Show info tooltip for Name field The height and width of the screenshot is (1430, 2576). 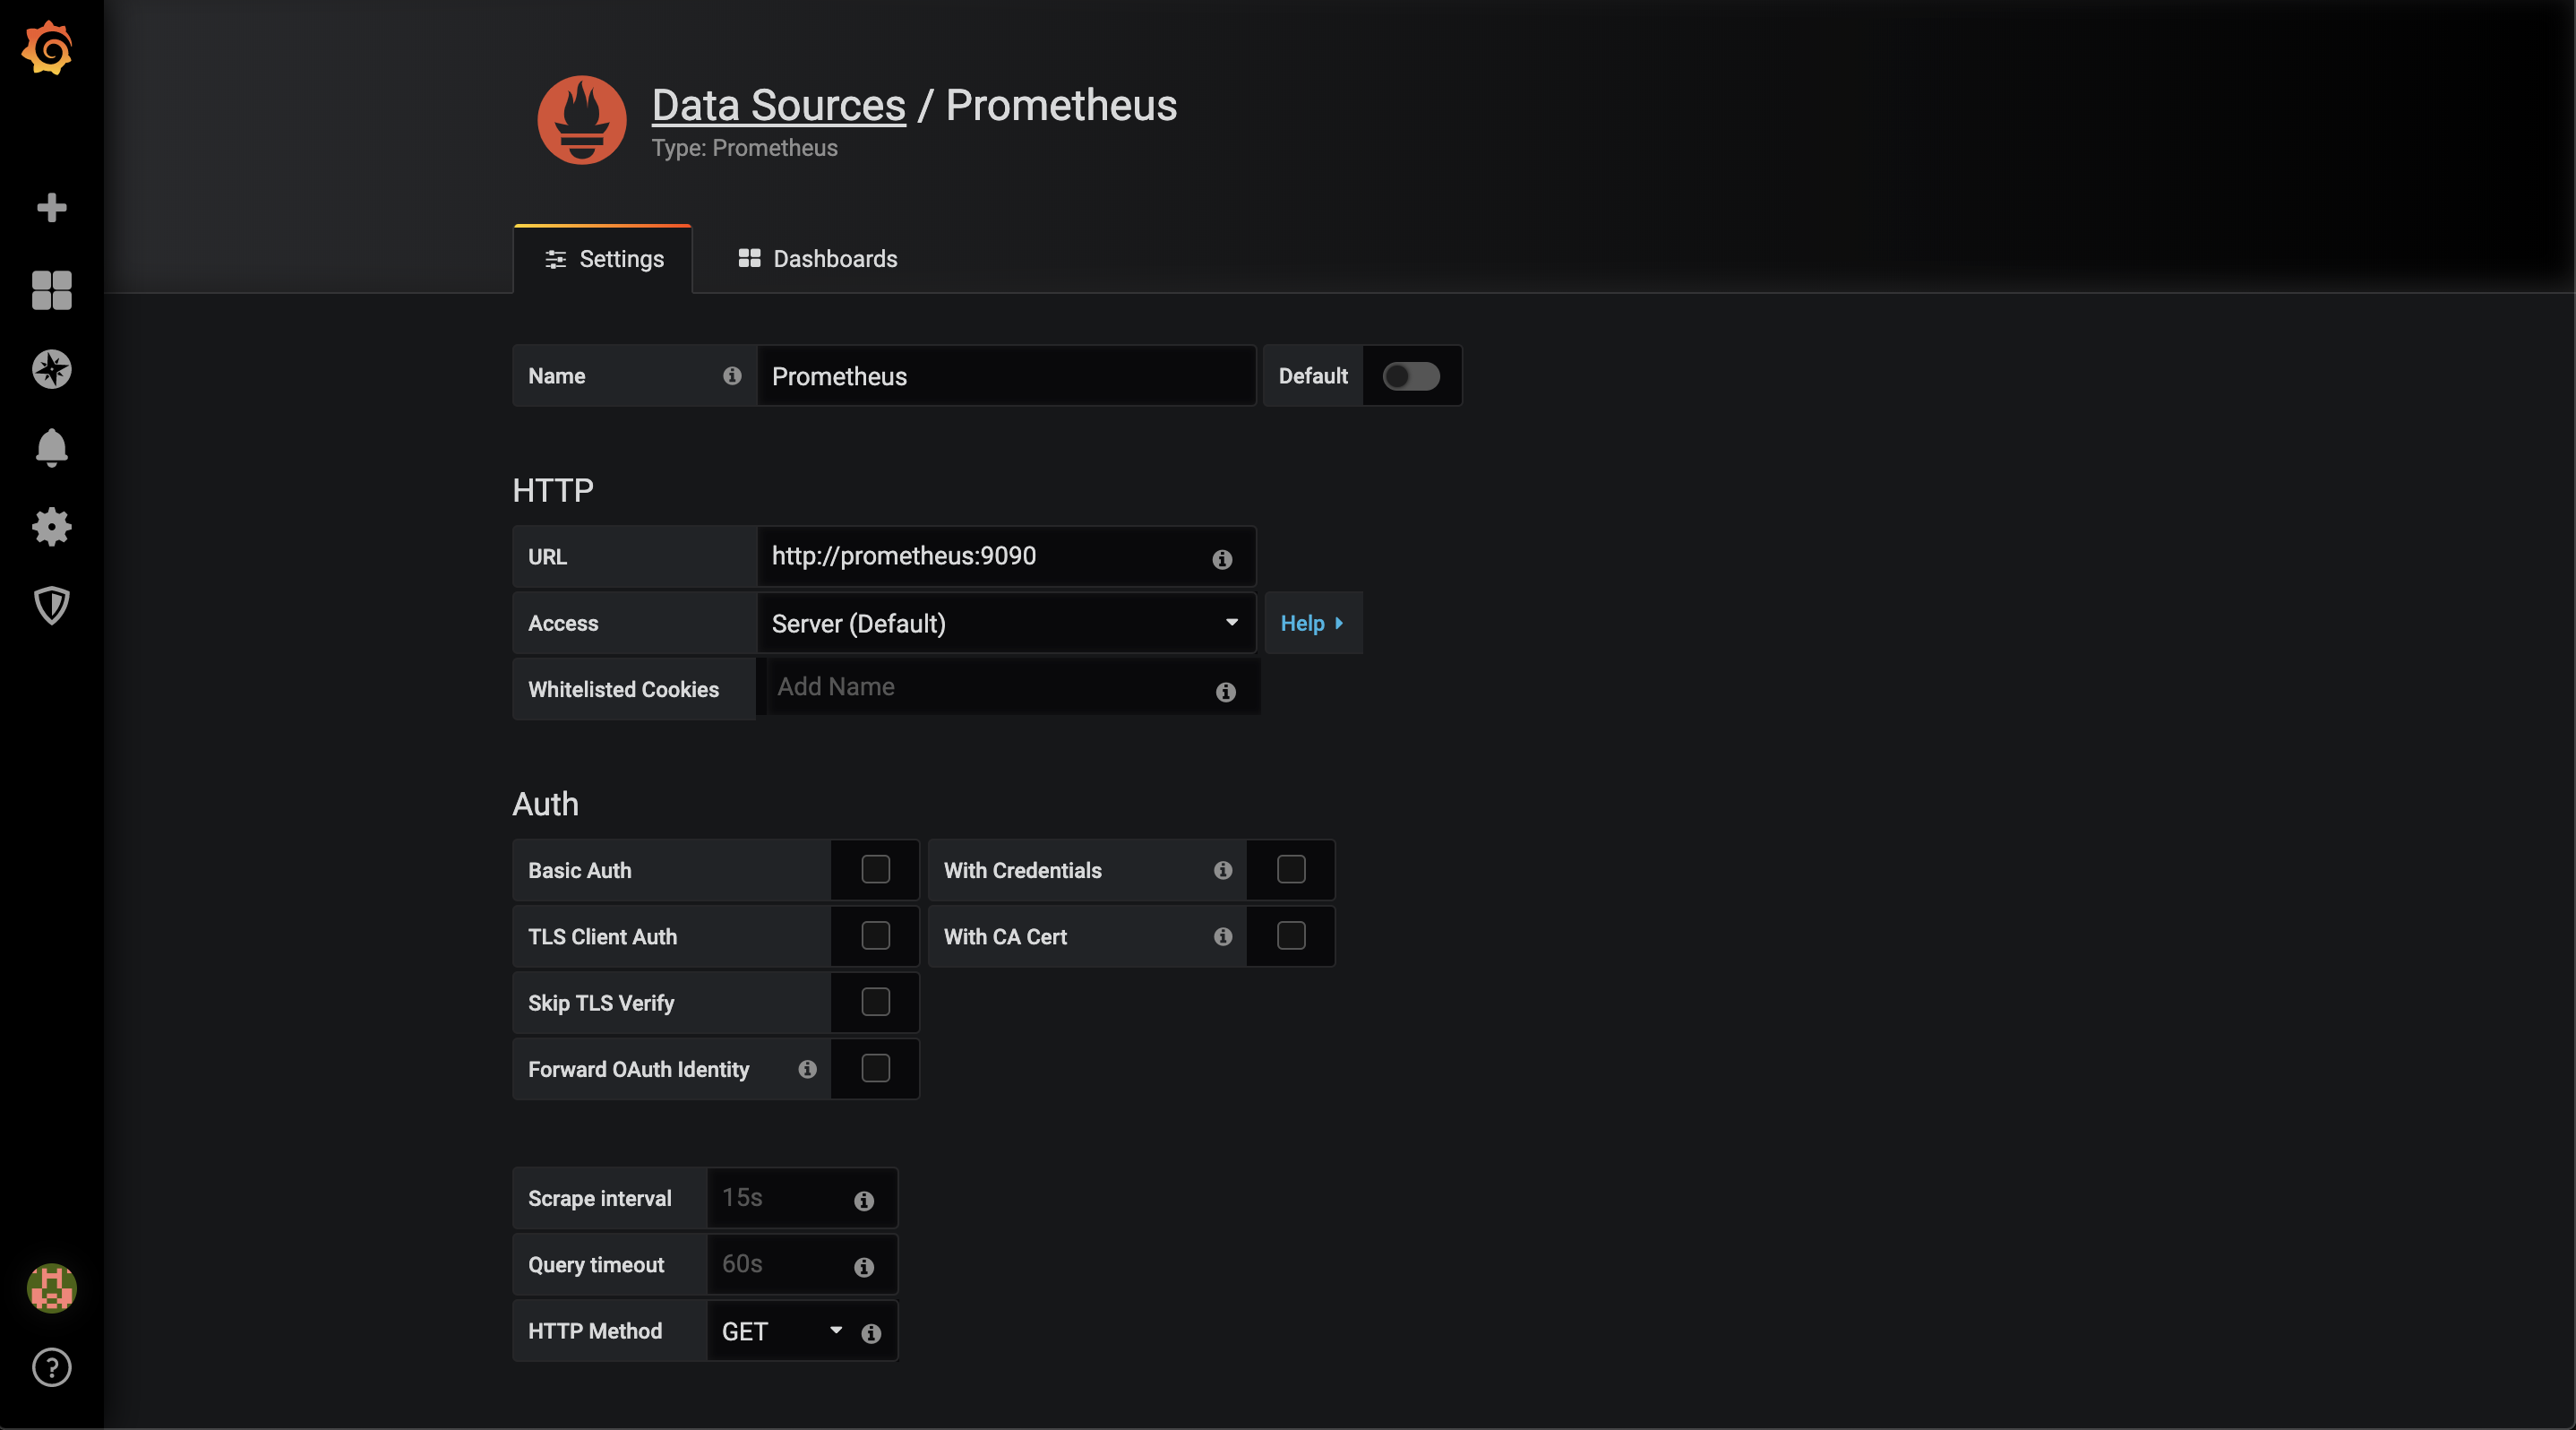tap(732, 376)
